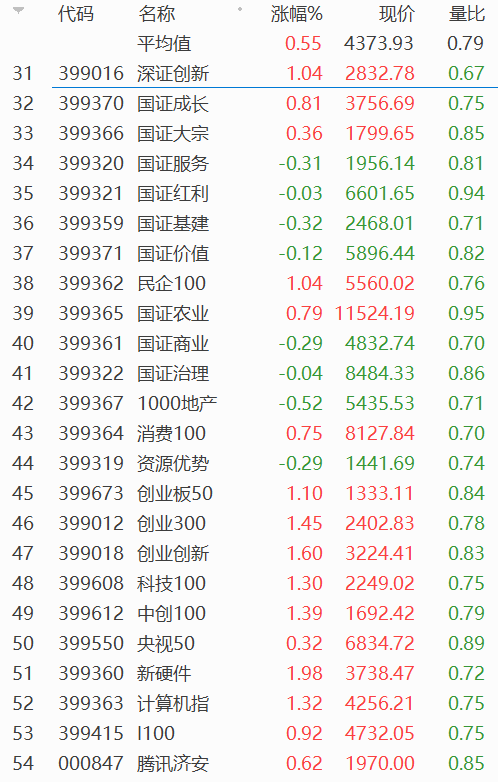Sort by the 现价 column header
Image resolution: width=498 pixels, height=782 pixels.
pyautogui.click(x=396, y=14)
